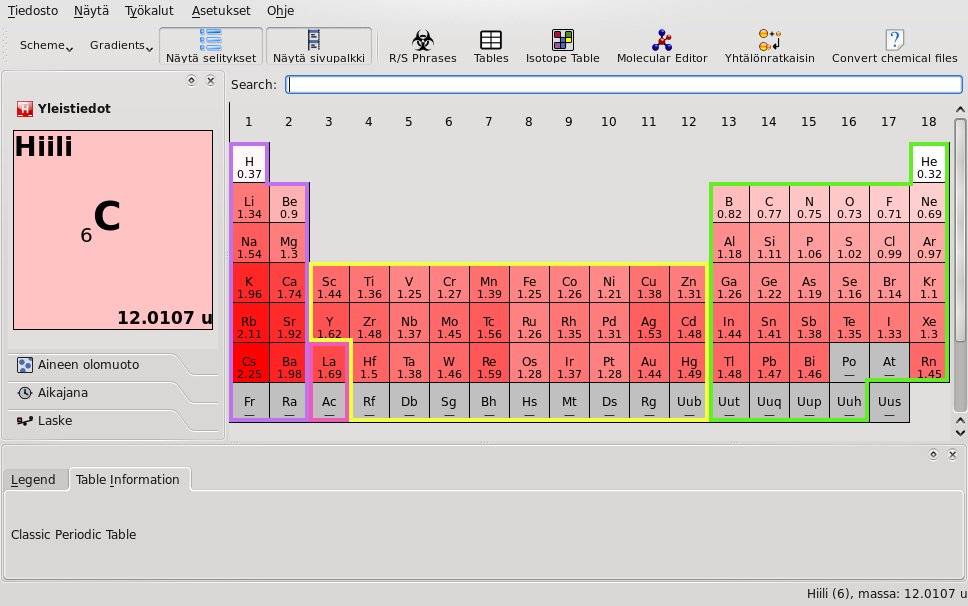Select the He element cell
Image resolution: width=968 pixels, height=606 pixels.
tap(929, 166)
